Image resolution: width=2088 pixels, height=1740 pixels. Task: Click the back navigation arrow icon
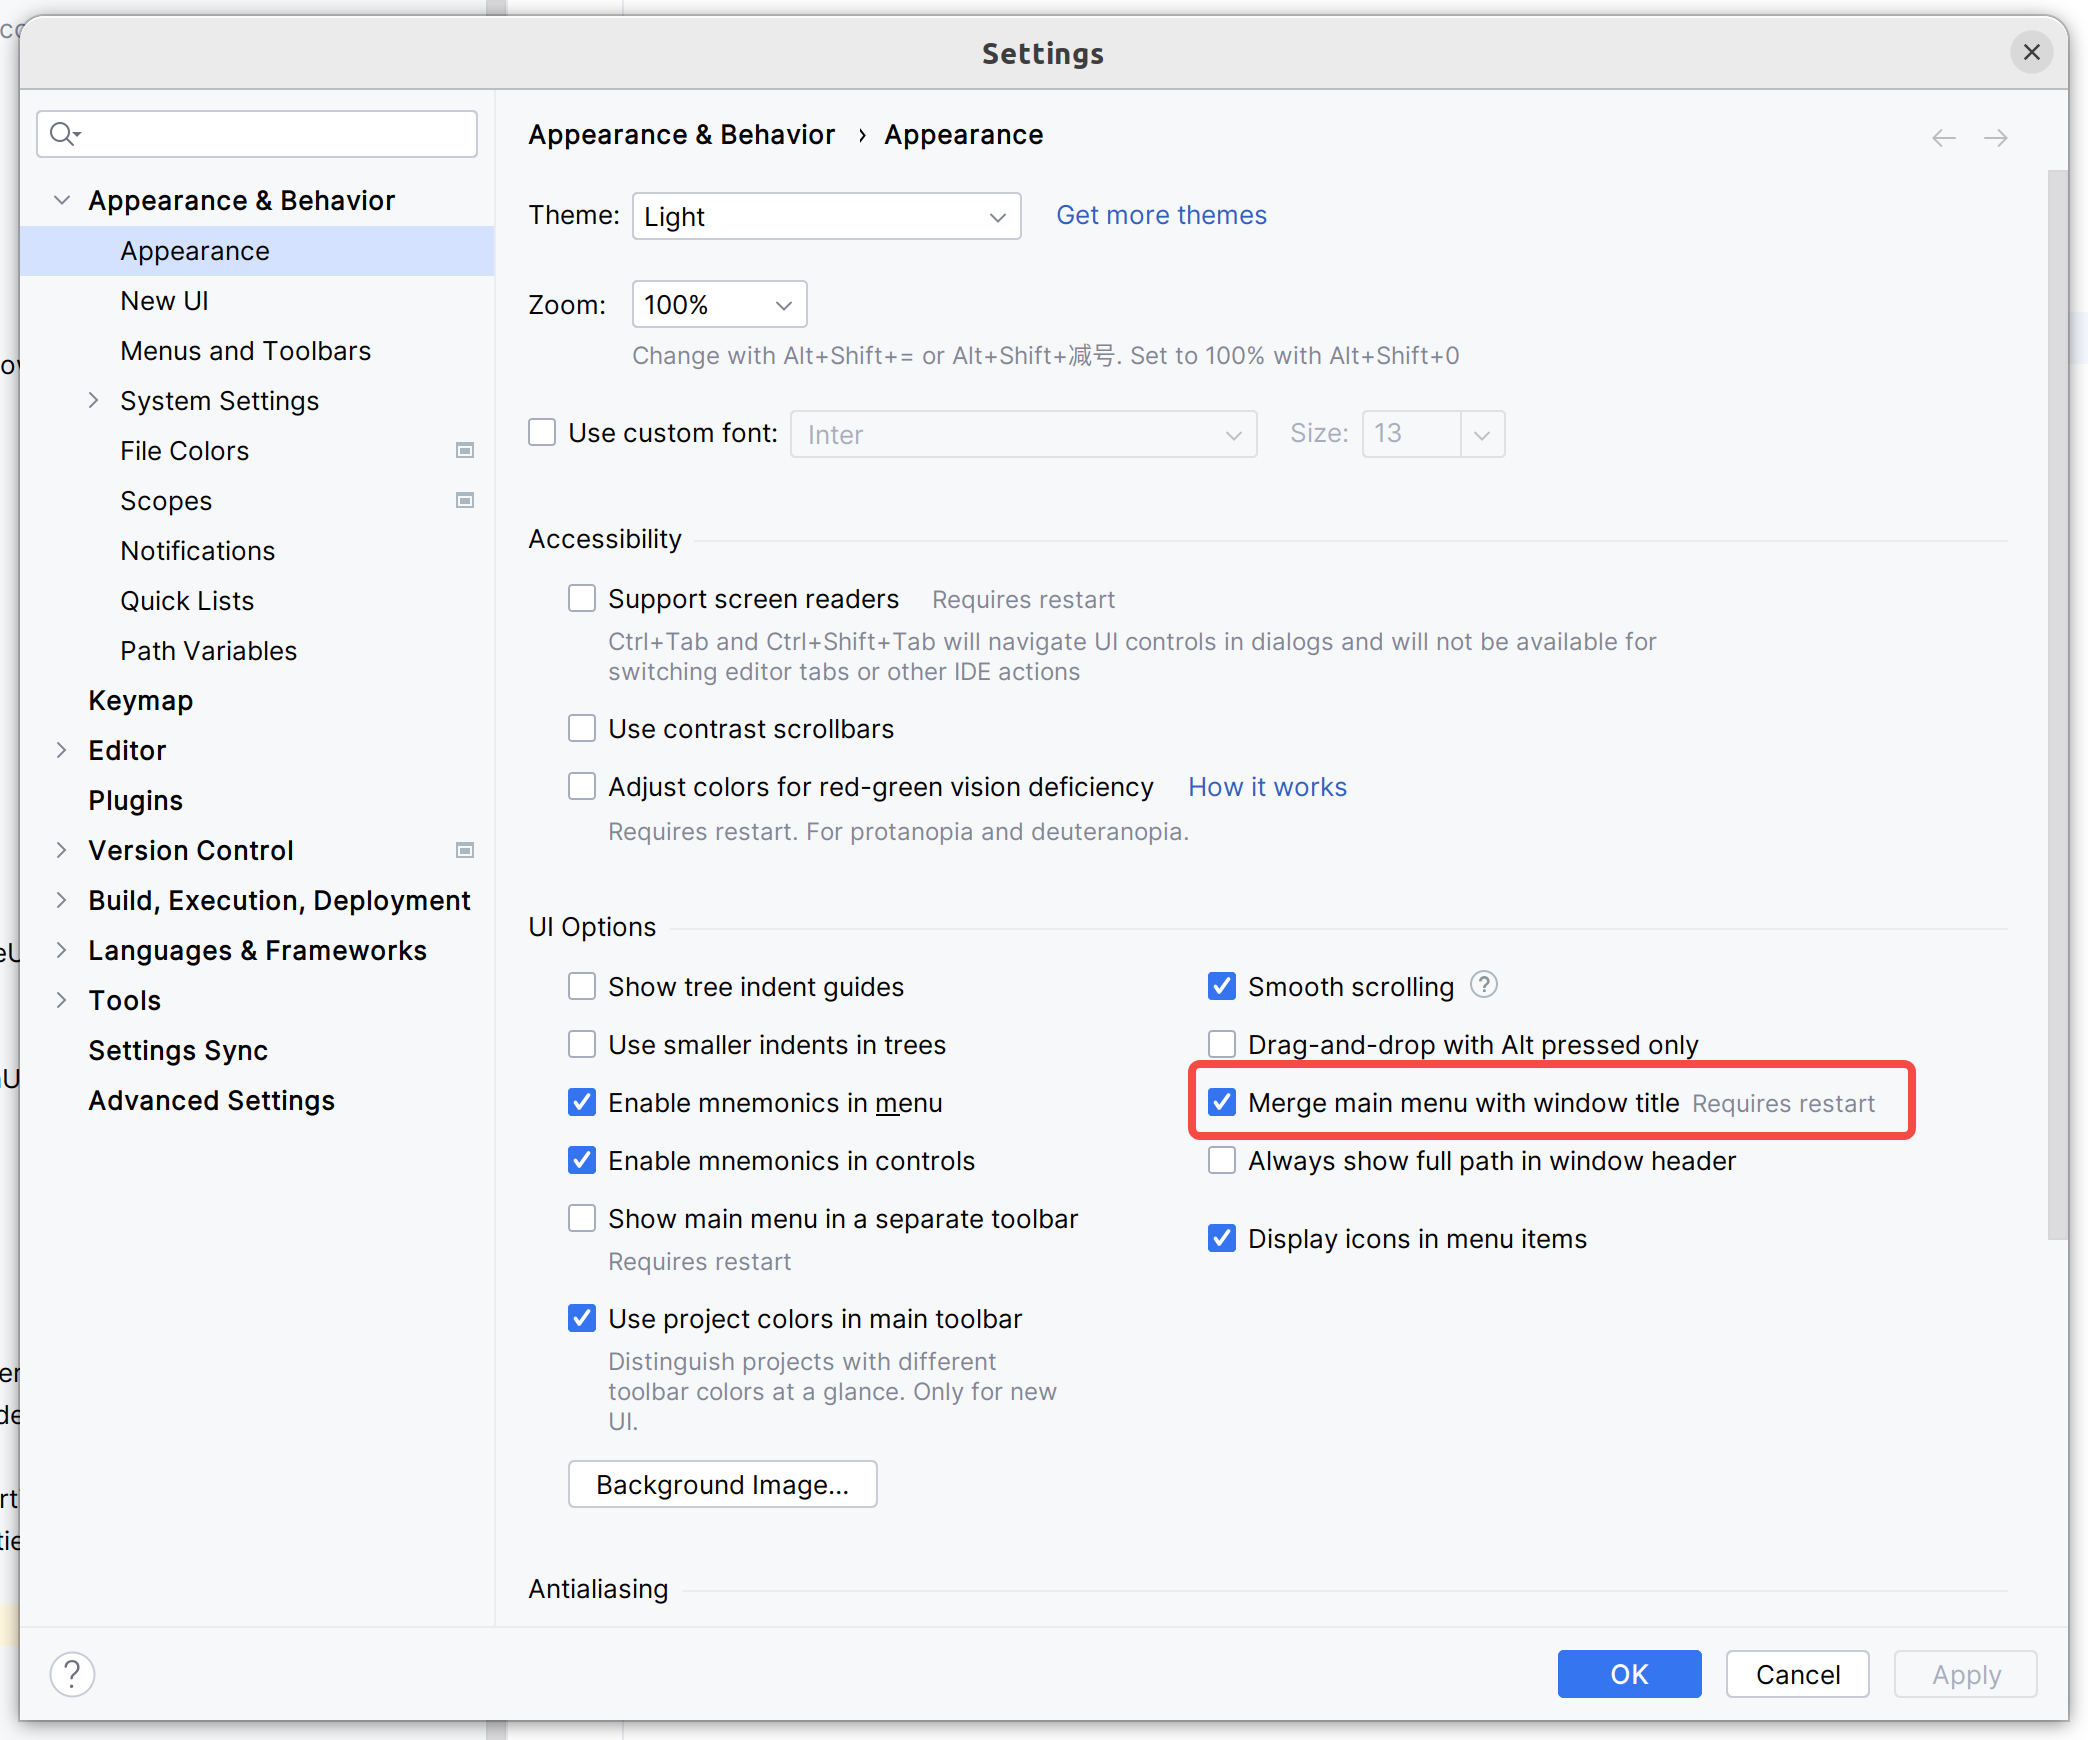pyautogui.click(x=1943, y=137)
